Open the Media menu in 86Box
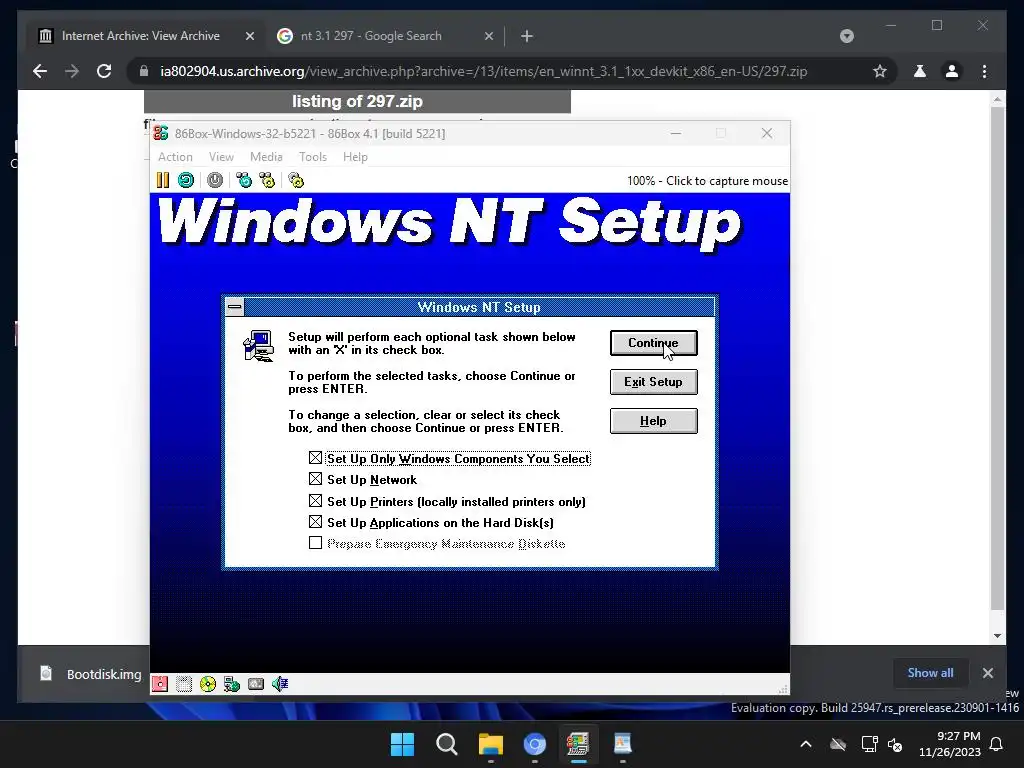The width and height of the screenshot is (1024, 768). tap(266, 157)
